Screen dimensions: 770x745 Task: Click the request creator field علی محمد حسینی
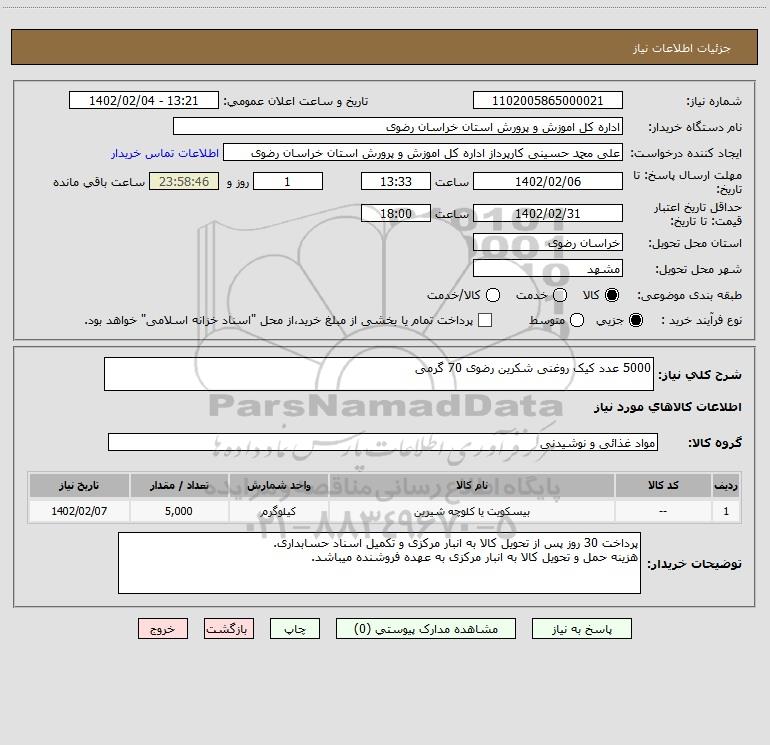tap(423, 152)
